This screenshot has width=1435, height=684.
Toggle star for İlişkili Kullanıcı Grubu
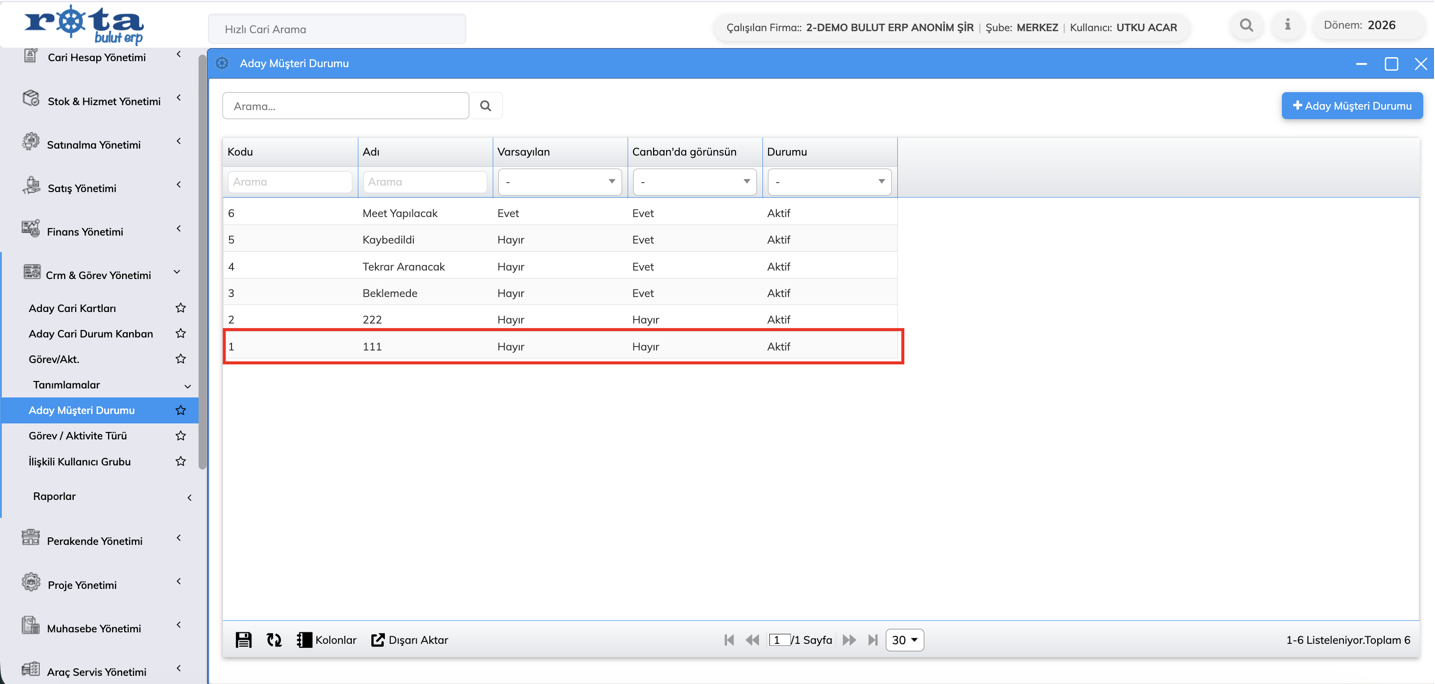(x=181, y=462)
